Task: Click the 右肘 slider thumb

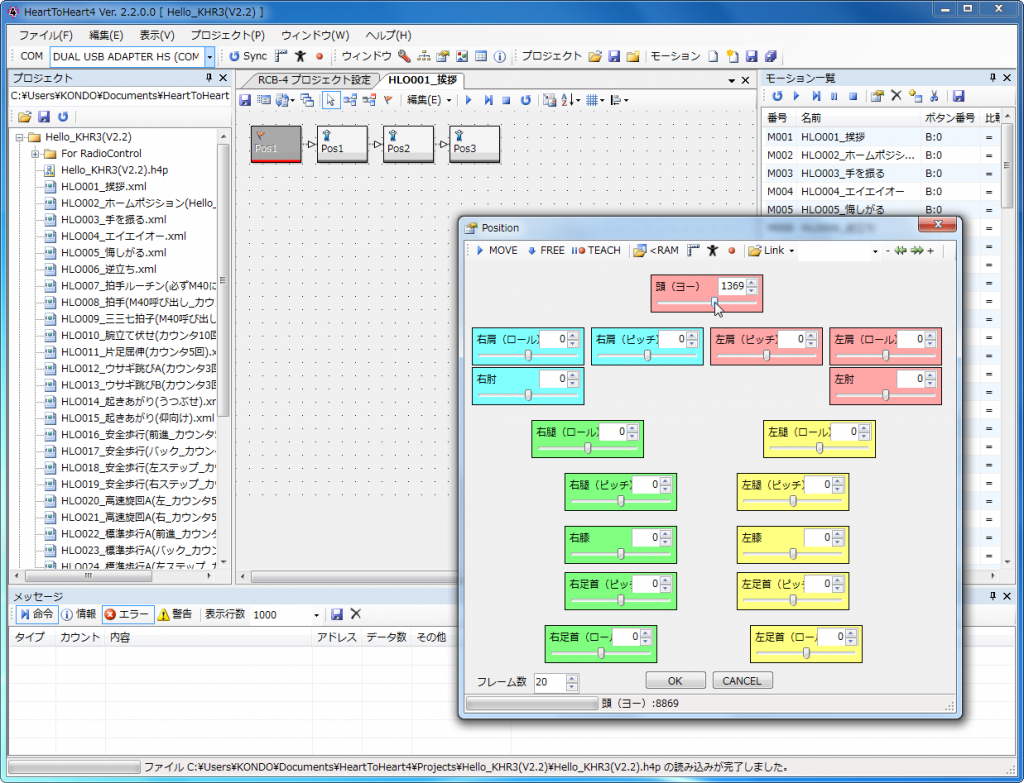Action: coord(528,394)
